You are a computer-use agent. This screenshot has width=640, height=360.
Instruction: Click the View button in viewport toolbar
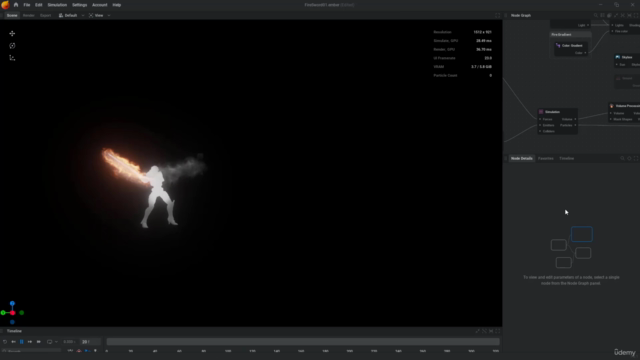pyautogui.click(x=96, y=16)
